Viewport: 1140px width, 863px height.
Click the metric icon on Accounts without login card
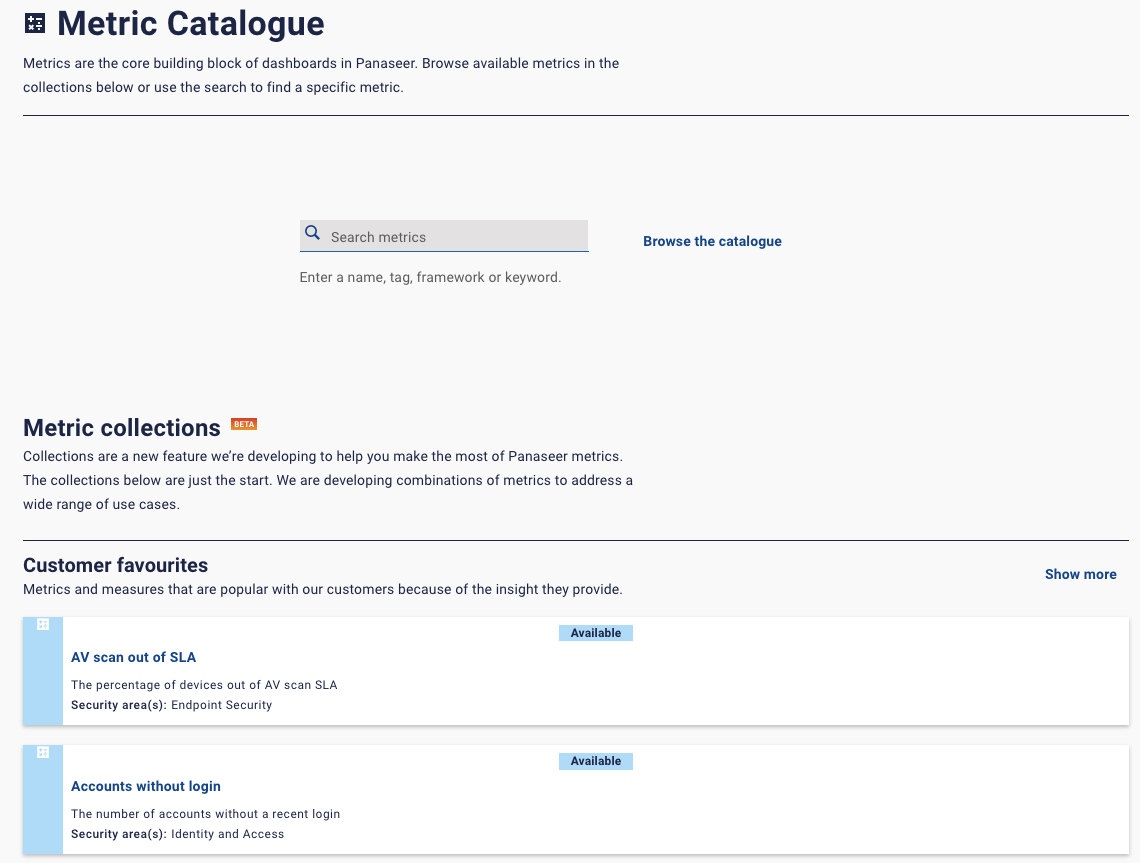click(x=43, y=752)
